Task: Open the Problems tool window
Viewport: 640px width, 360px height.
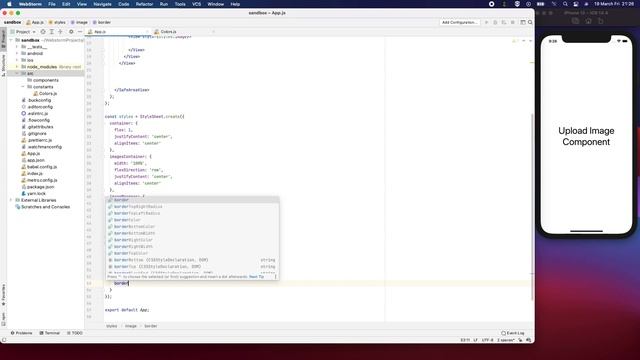Action: click(x=21, y=333)
